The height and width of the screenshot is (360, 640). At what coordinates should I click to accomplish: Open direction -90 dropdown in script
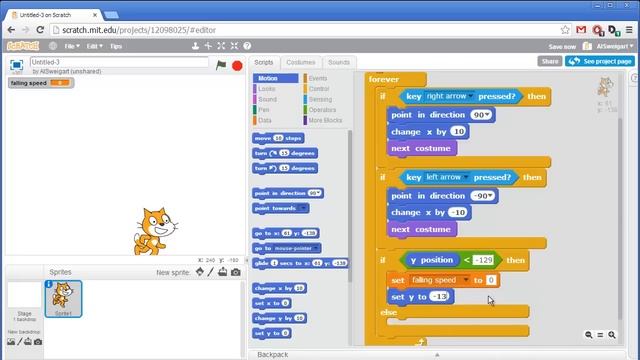coord(491,196)
